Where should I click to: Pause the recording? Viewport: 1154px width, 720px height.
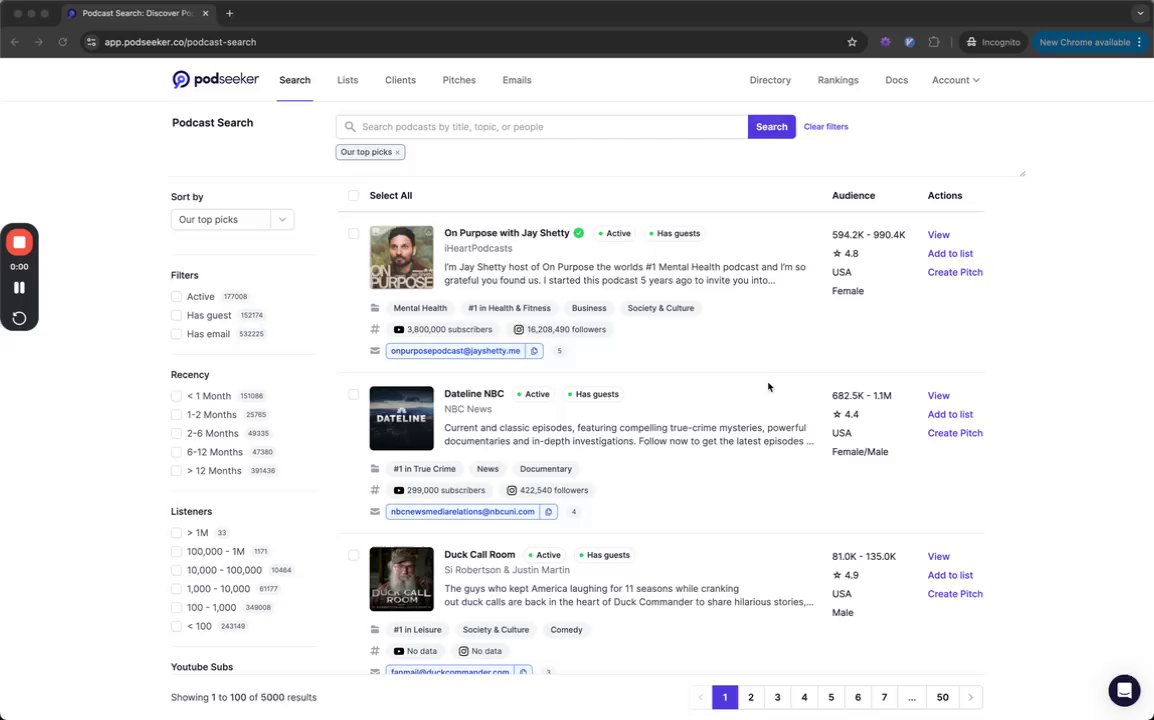pyautogui.click(x=19, y=288)
